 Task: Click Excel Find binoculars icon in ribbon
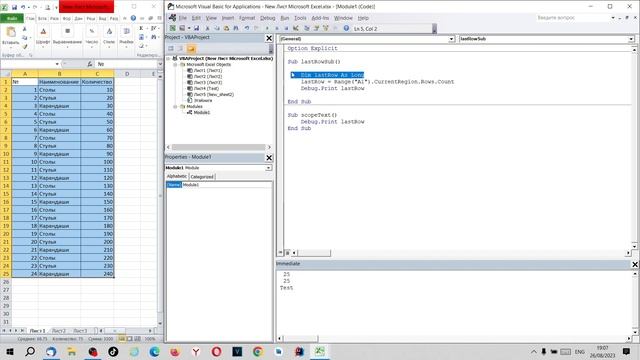154,37
